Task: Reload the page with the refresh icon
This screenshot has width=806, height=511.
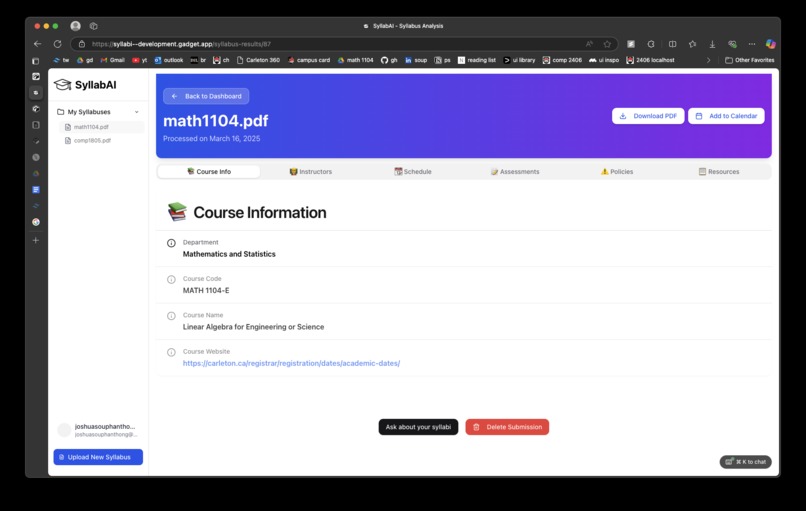Action: coord(58,44)
